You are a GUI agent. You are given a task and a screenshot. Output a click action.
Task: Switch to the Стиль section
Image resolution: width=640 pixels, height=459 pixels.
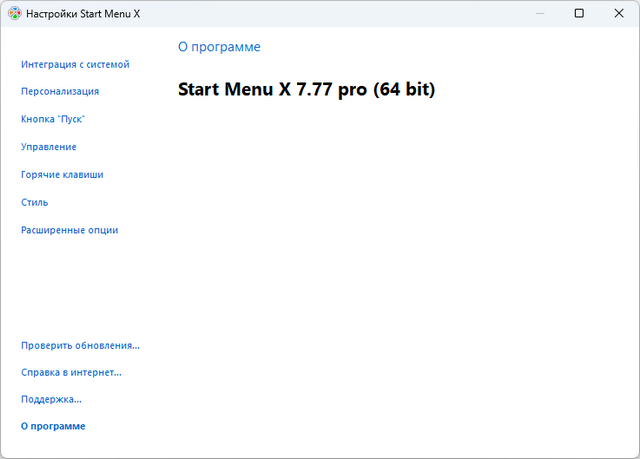tap(34, 202)
